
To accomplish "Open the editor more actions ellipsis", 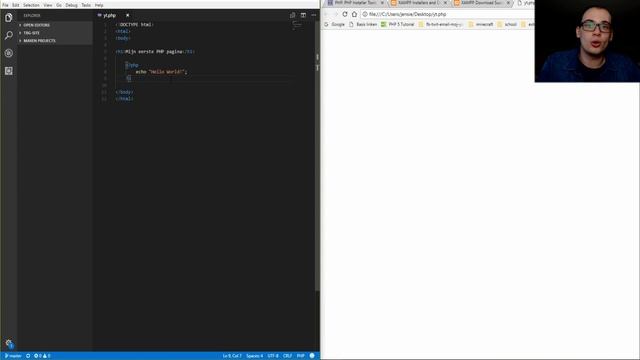I will point(313,15).
